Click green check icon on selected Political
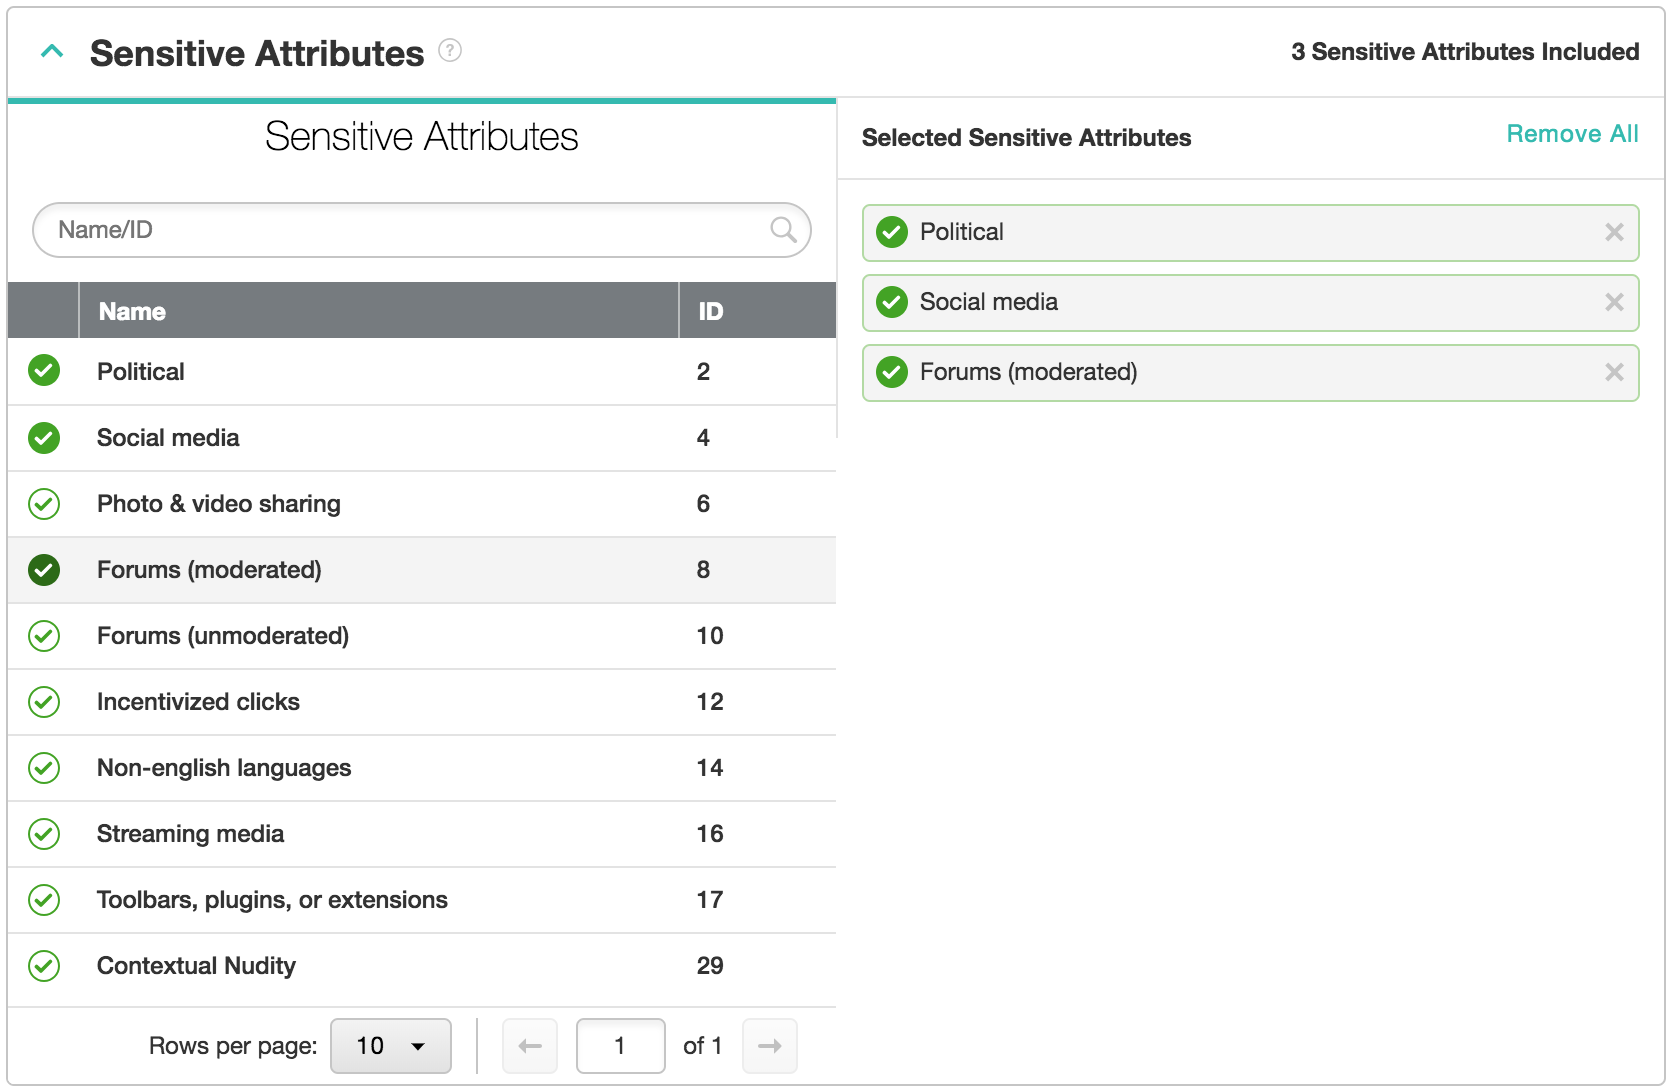1672x1092 pixels. pyautogui.click(x=891, y=232)
